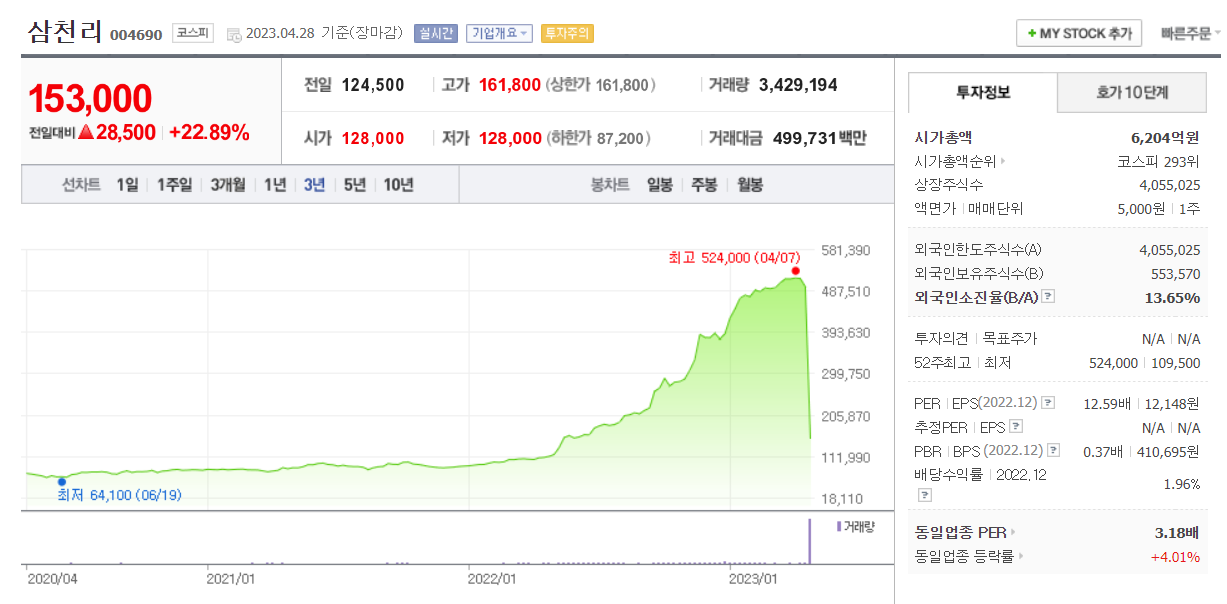The image size is (1227, 604).
Task: Select 1주일 line chart period
Action: (174, 184)
